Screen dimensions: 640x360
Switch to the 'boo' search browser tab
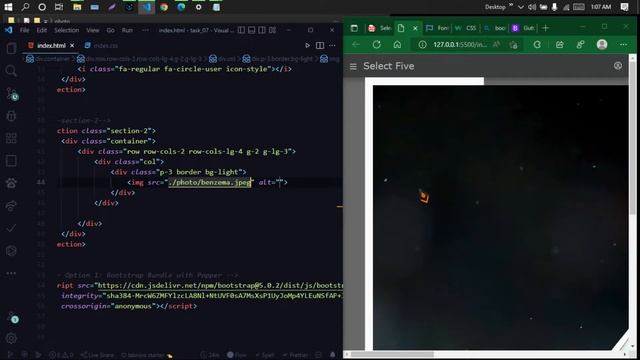[x=494, y=28]
